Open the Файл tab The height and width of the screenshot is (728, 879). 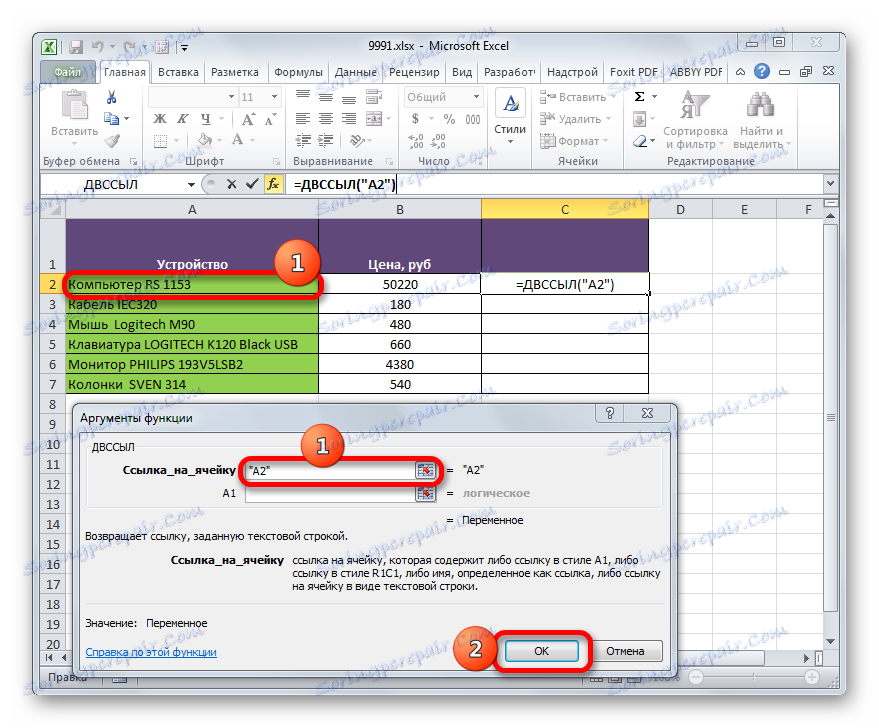pos(67,72)
